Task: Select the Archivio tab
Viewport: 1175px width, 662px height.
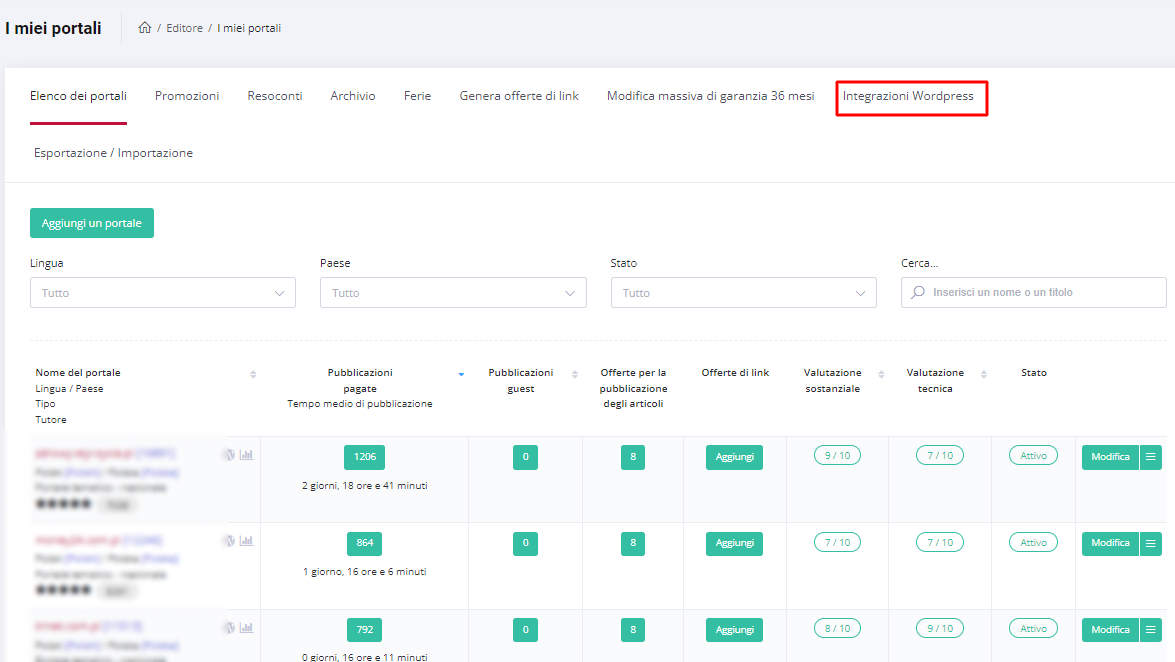Action: 353,96
